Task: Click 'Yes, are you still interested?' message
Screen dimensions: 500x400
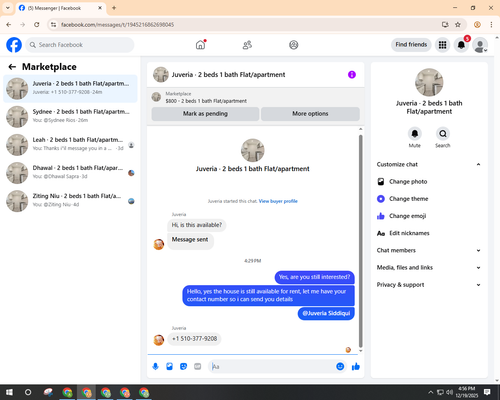Action: coord(314,277)
